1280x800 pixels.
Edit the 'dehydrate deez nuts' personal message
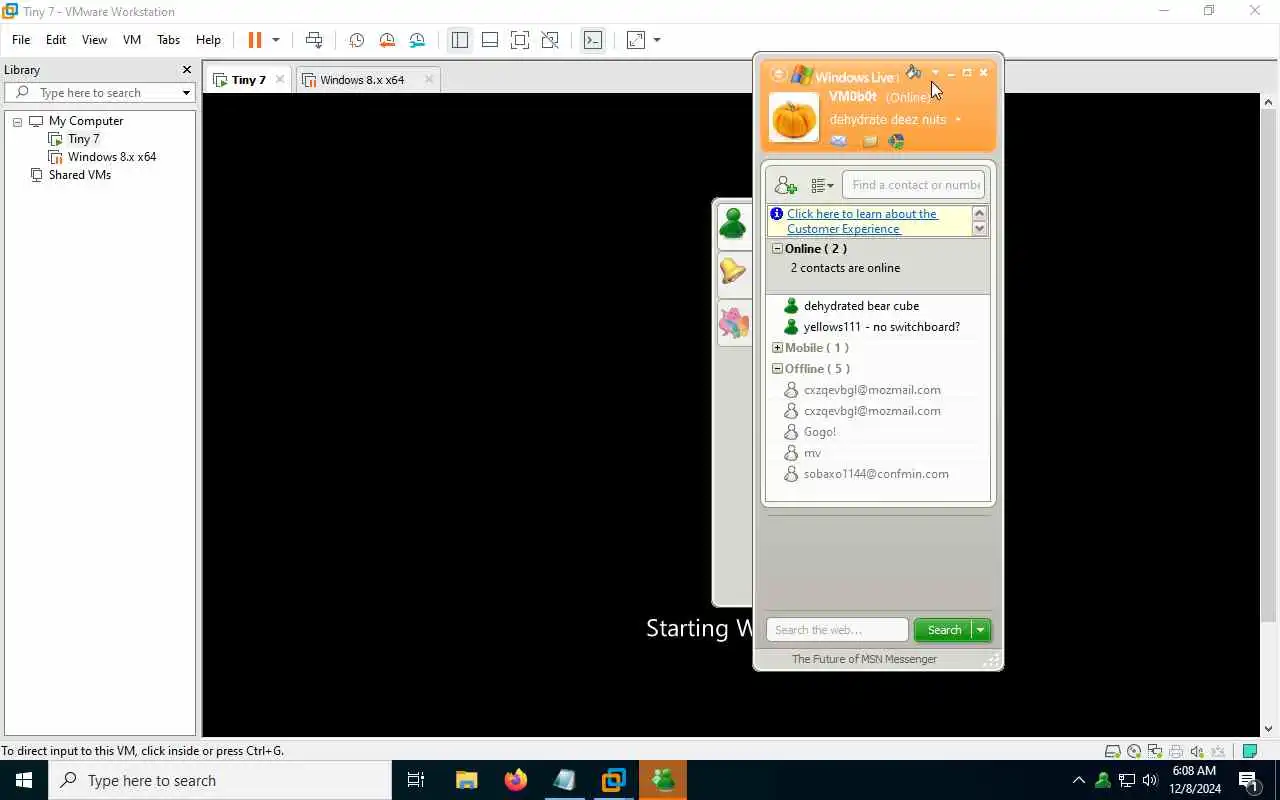[888, 119]
